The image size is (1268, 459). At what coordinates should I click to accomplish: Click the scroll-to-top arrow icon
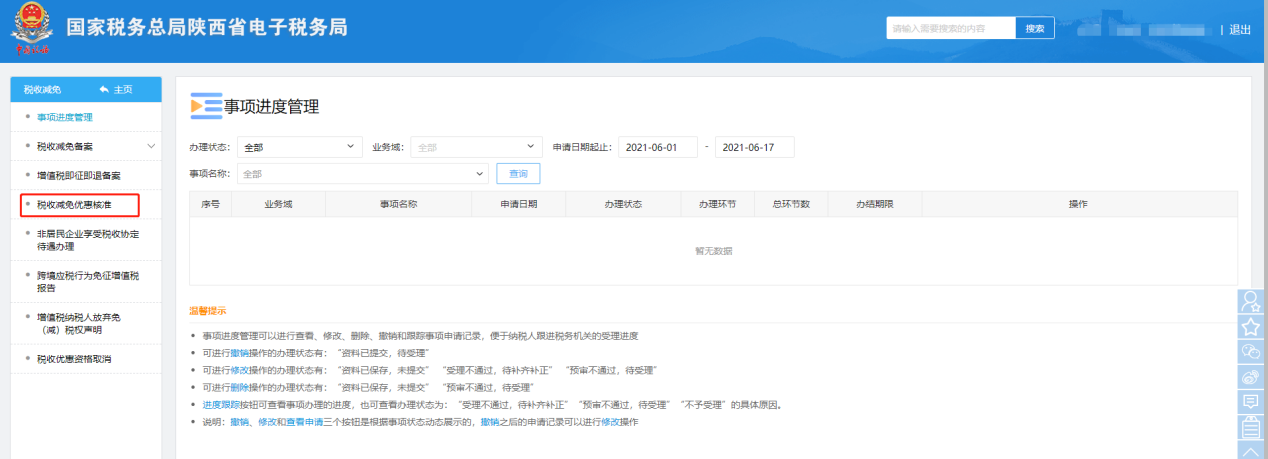click(x=1251, y=451)
